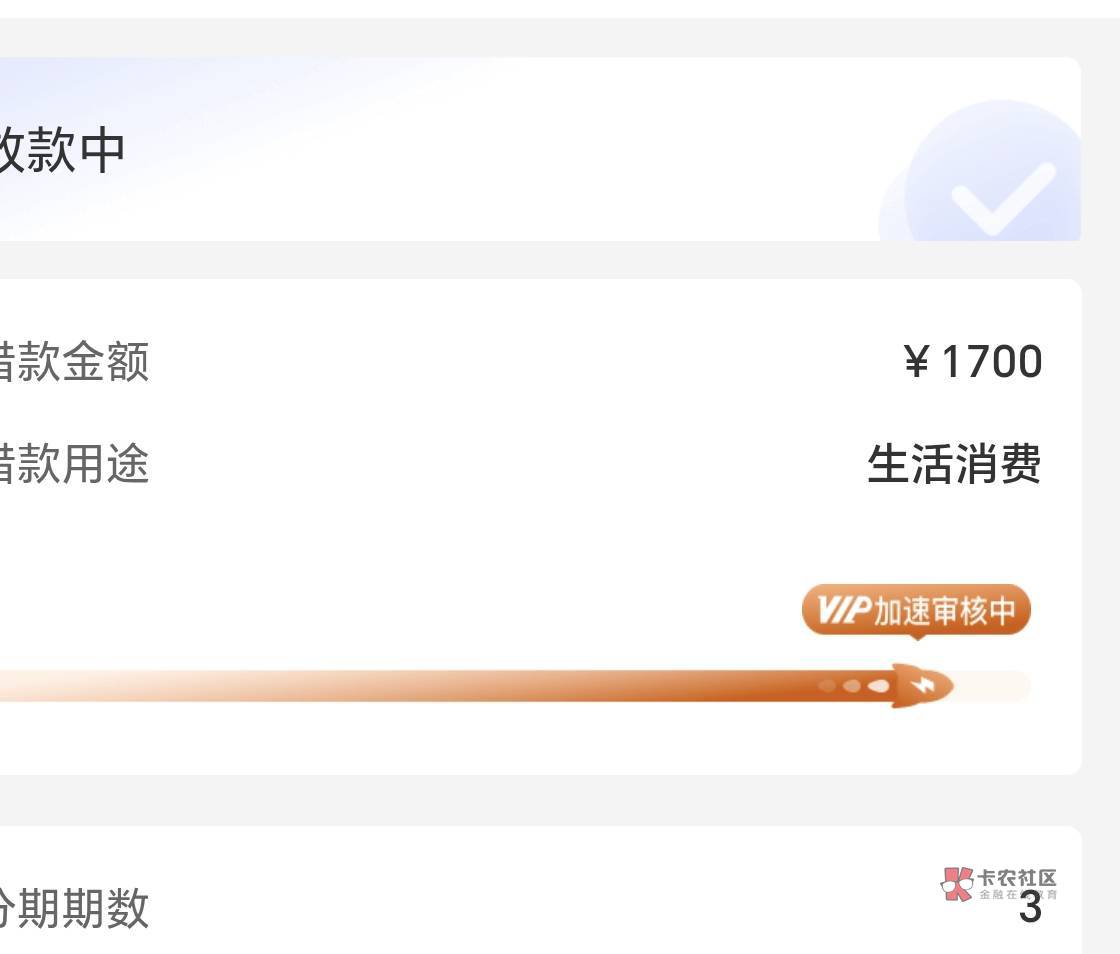Screen dimensions: 1120x954
Task: Tap the 卡农社区 watermark logo icon
Action: pos(958,884)
